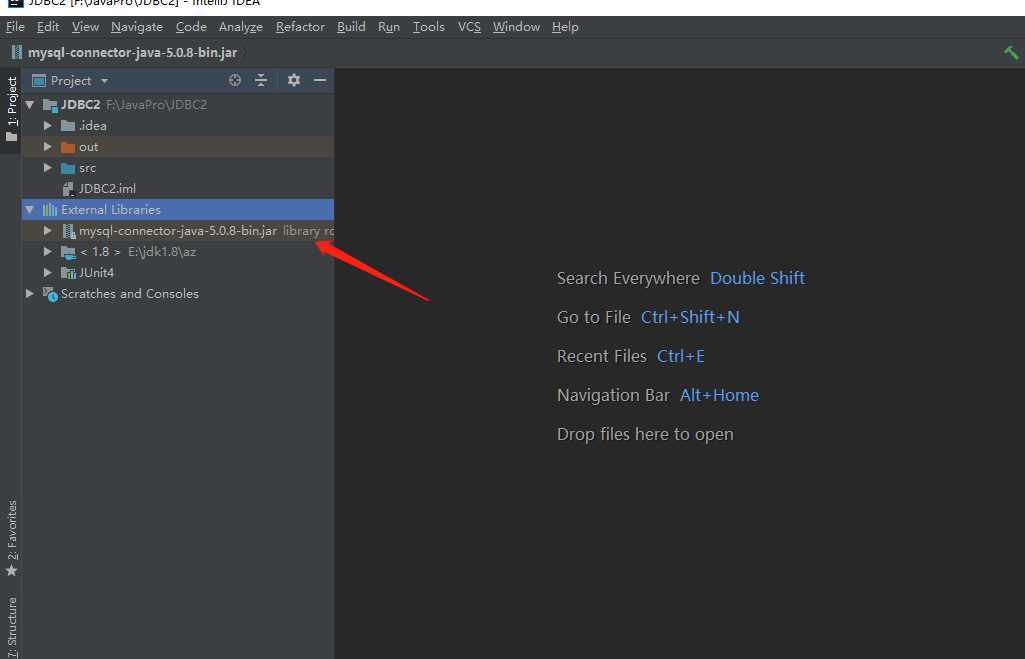Click the Ctrl+E shortcut text
1025x659 pixels.
click(x=681, y=356)
